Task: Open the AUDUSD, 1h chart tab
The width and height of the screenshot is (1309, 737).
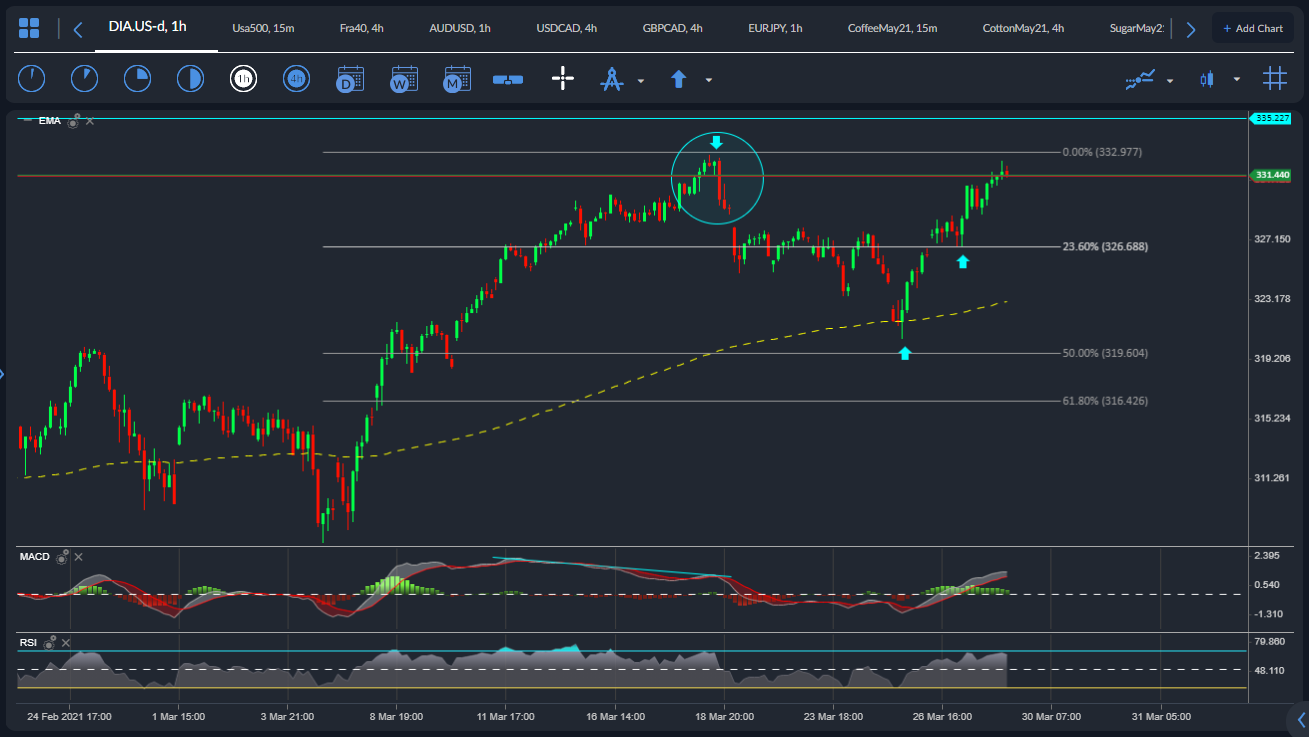Action: (x=460, y=28)
